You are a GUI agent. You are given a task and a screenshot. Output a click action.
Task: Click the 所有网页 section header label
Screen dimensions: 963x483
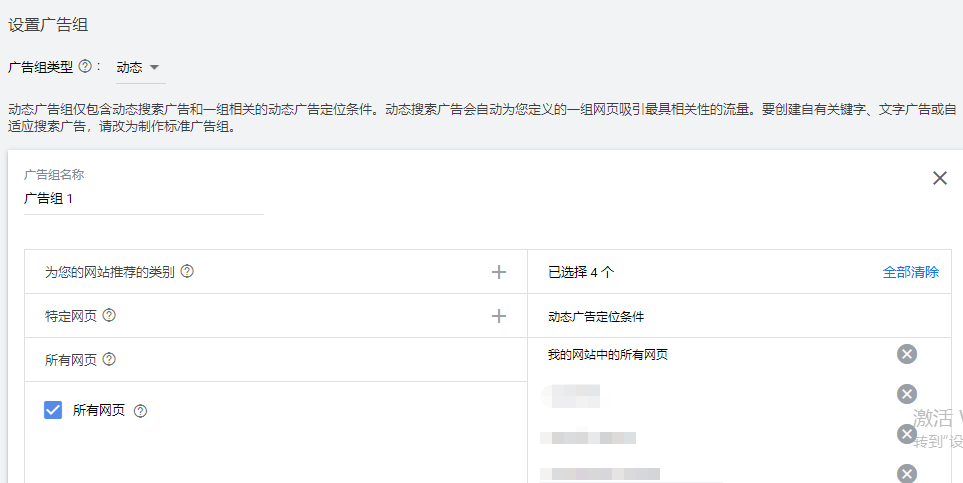71,359
